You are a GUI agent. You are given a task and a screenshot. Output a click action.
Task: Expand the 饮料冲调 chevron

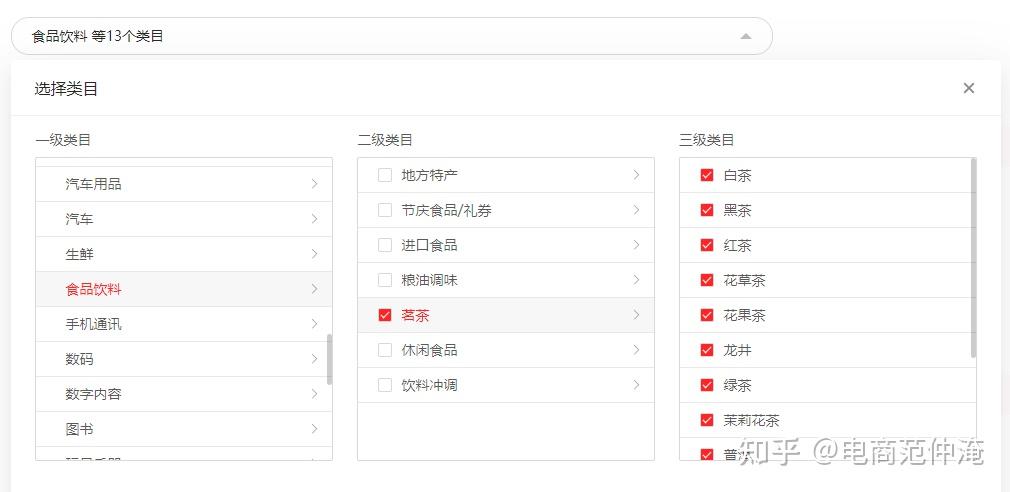(636, 385)
